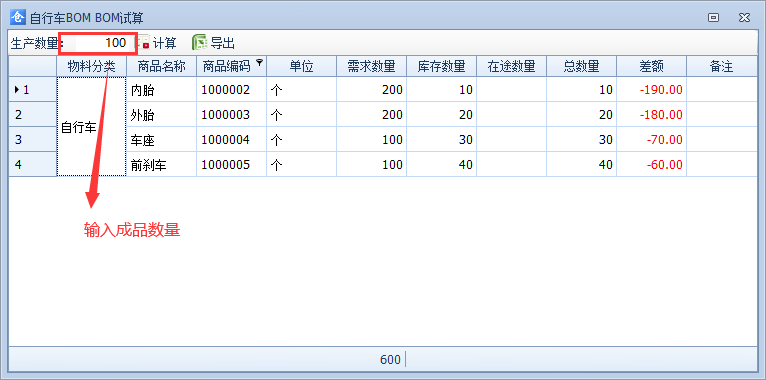This screenshot has width=766, height=380.
Task: Click demand quantity 200 for 外胎
Action: pos(371,114)
